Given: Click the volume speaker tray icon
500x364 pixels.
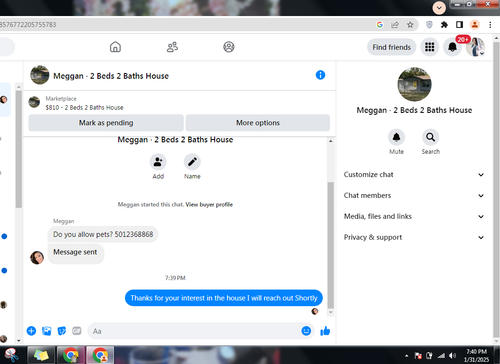Looking at the screenshot, I should pos(452,356).
